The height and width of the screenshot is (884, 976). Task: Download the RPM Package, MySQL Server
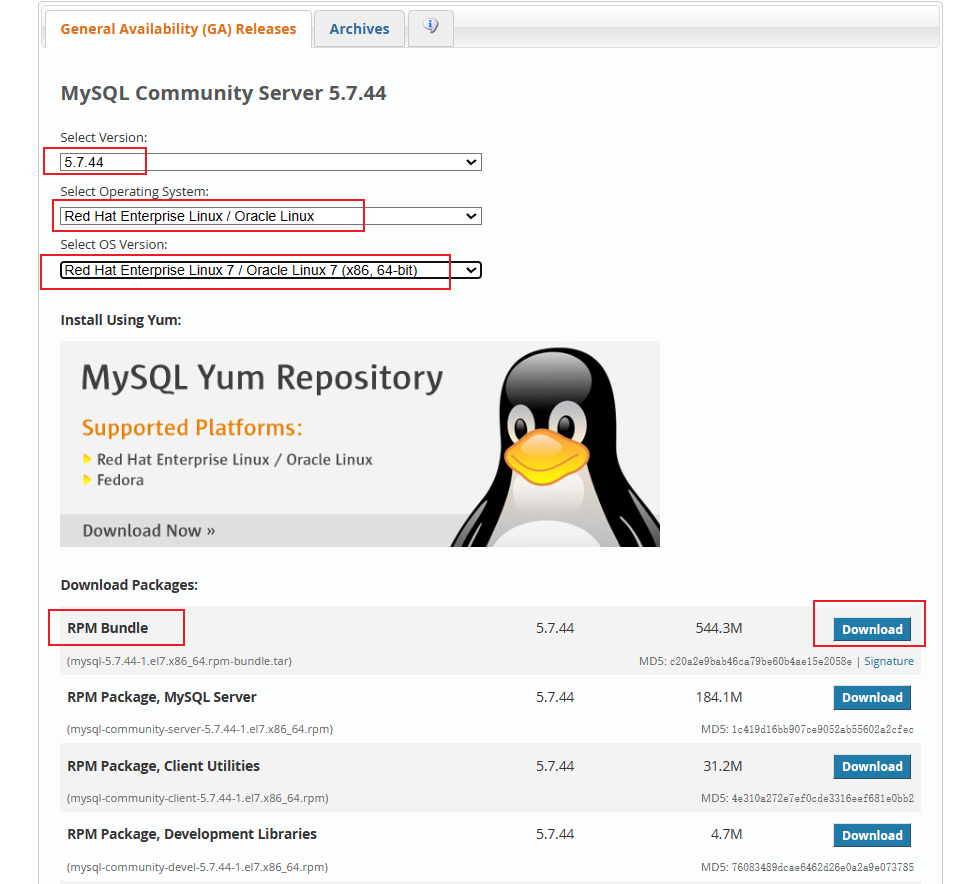click(x=871, y=697)
